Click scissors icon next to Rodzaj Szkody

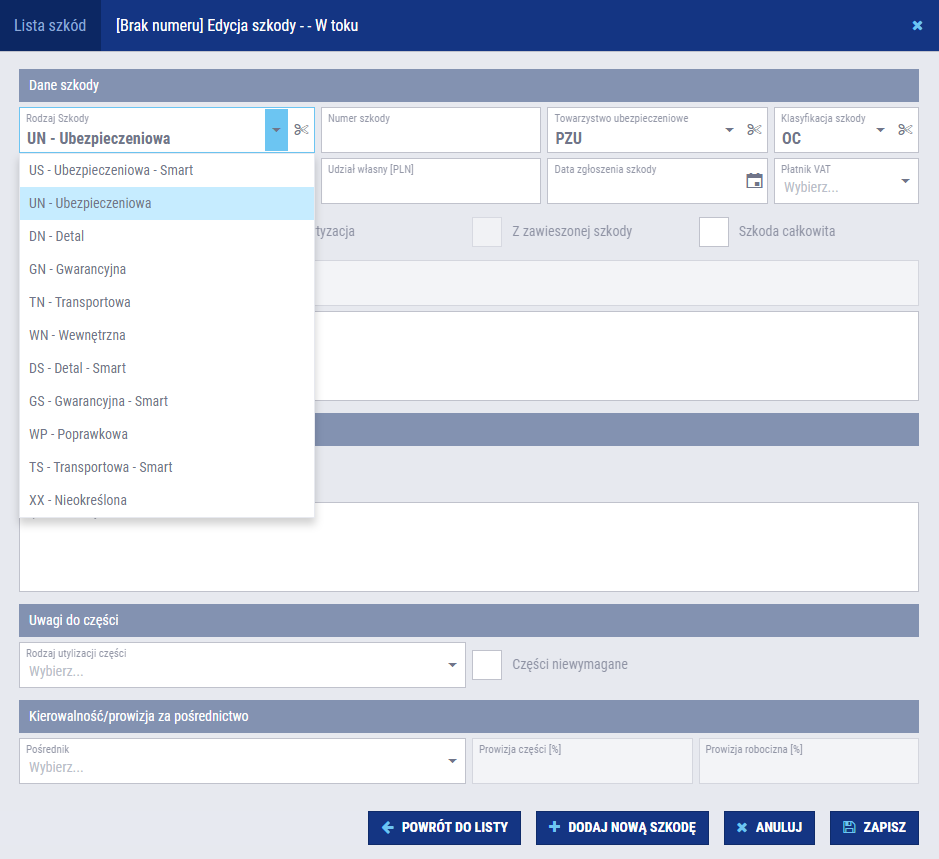(x=302, y=130)
